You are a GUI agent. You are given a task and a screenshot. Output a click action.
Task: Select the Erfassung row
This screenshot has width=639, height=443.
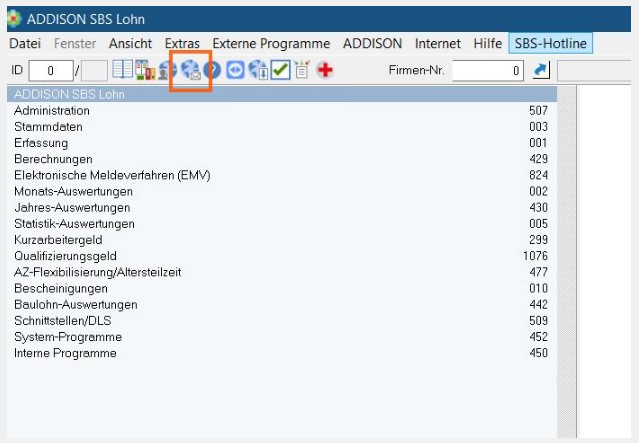click(x=282, y=143)
